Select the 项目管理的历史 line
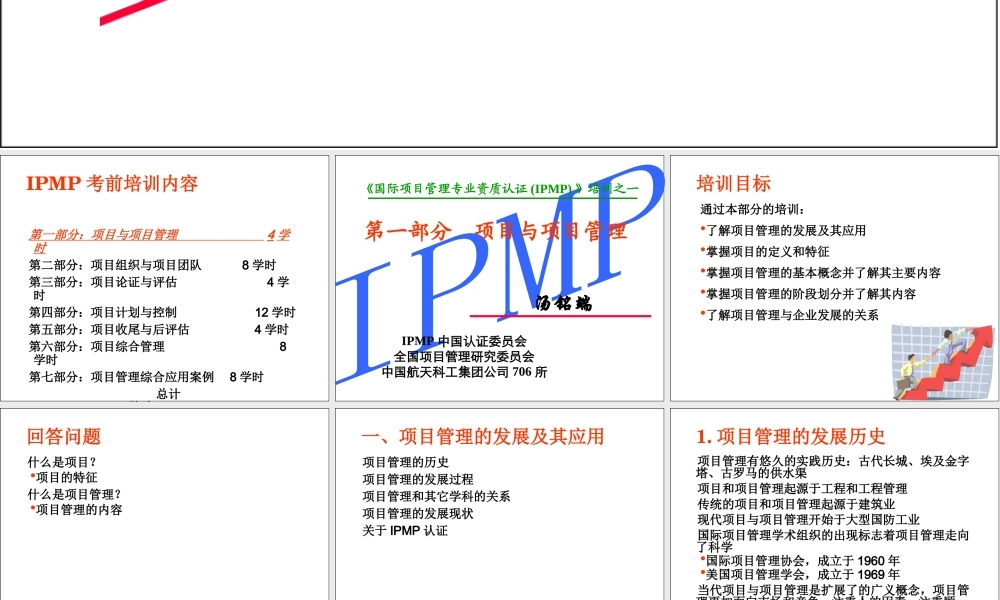The height and width of the screenshot is (600, 1000). coord(406,462)
